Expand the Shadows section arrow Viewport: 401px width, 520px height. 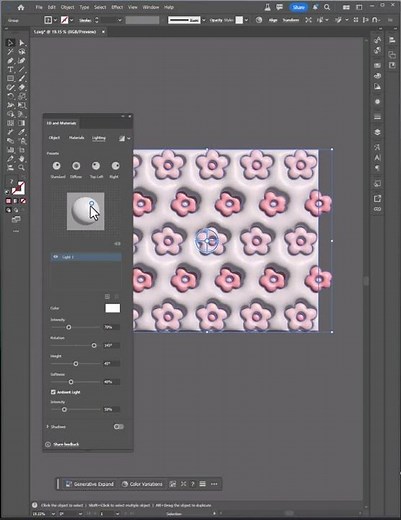47,427
